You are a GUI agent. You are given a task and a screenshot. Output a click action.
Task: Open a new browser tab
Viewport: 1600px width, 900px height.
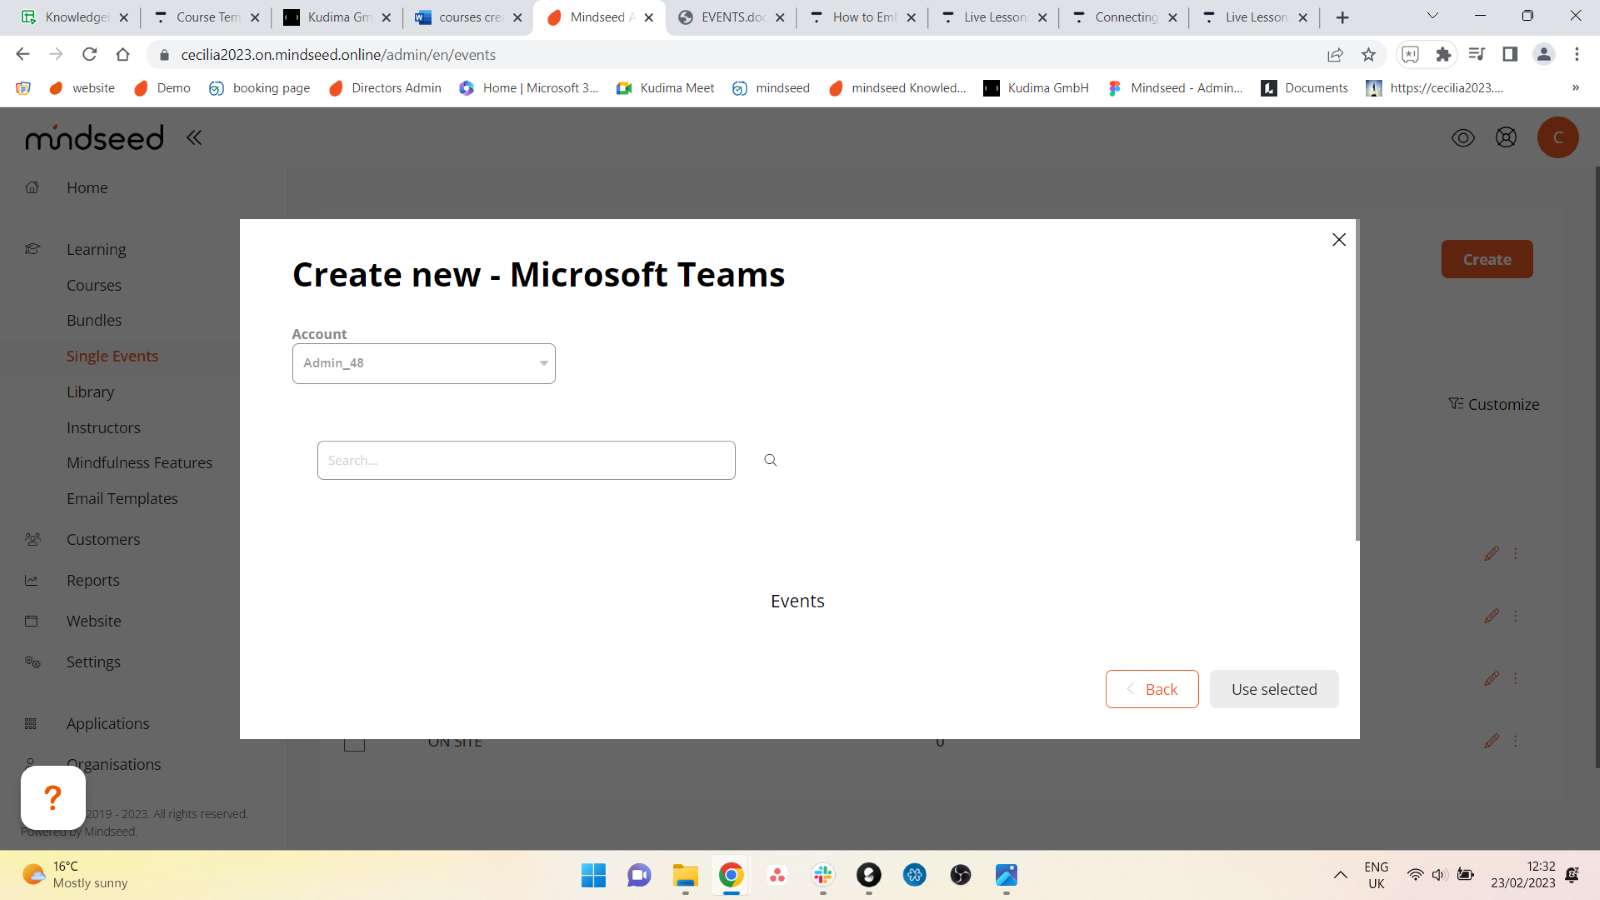(x=1342, y=17)
